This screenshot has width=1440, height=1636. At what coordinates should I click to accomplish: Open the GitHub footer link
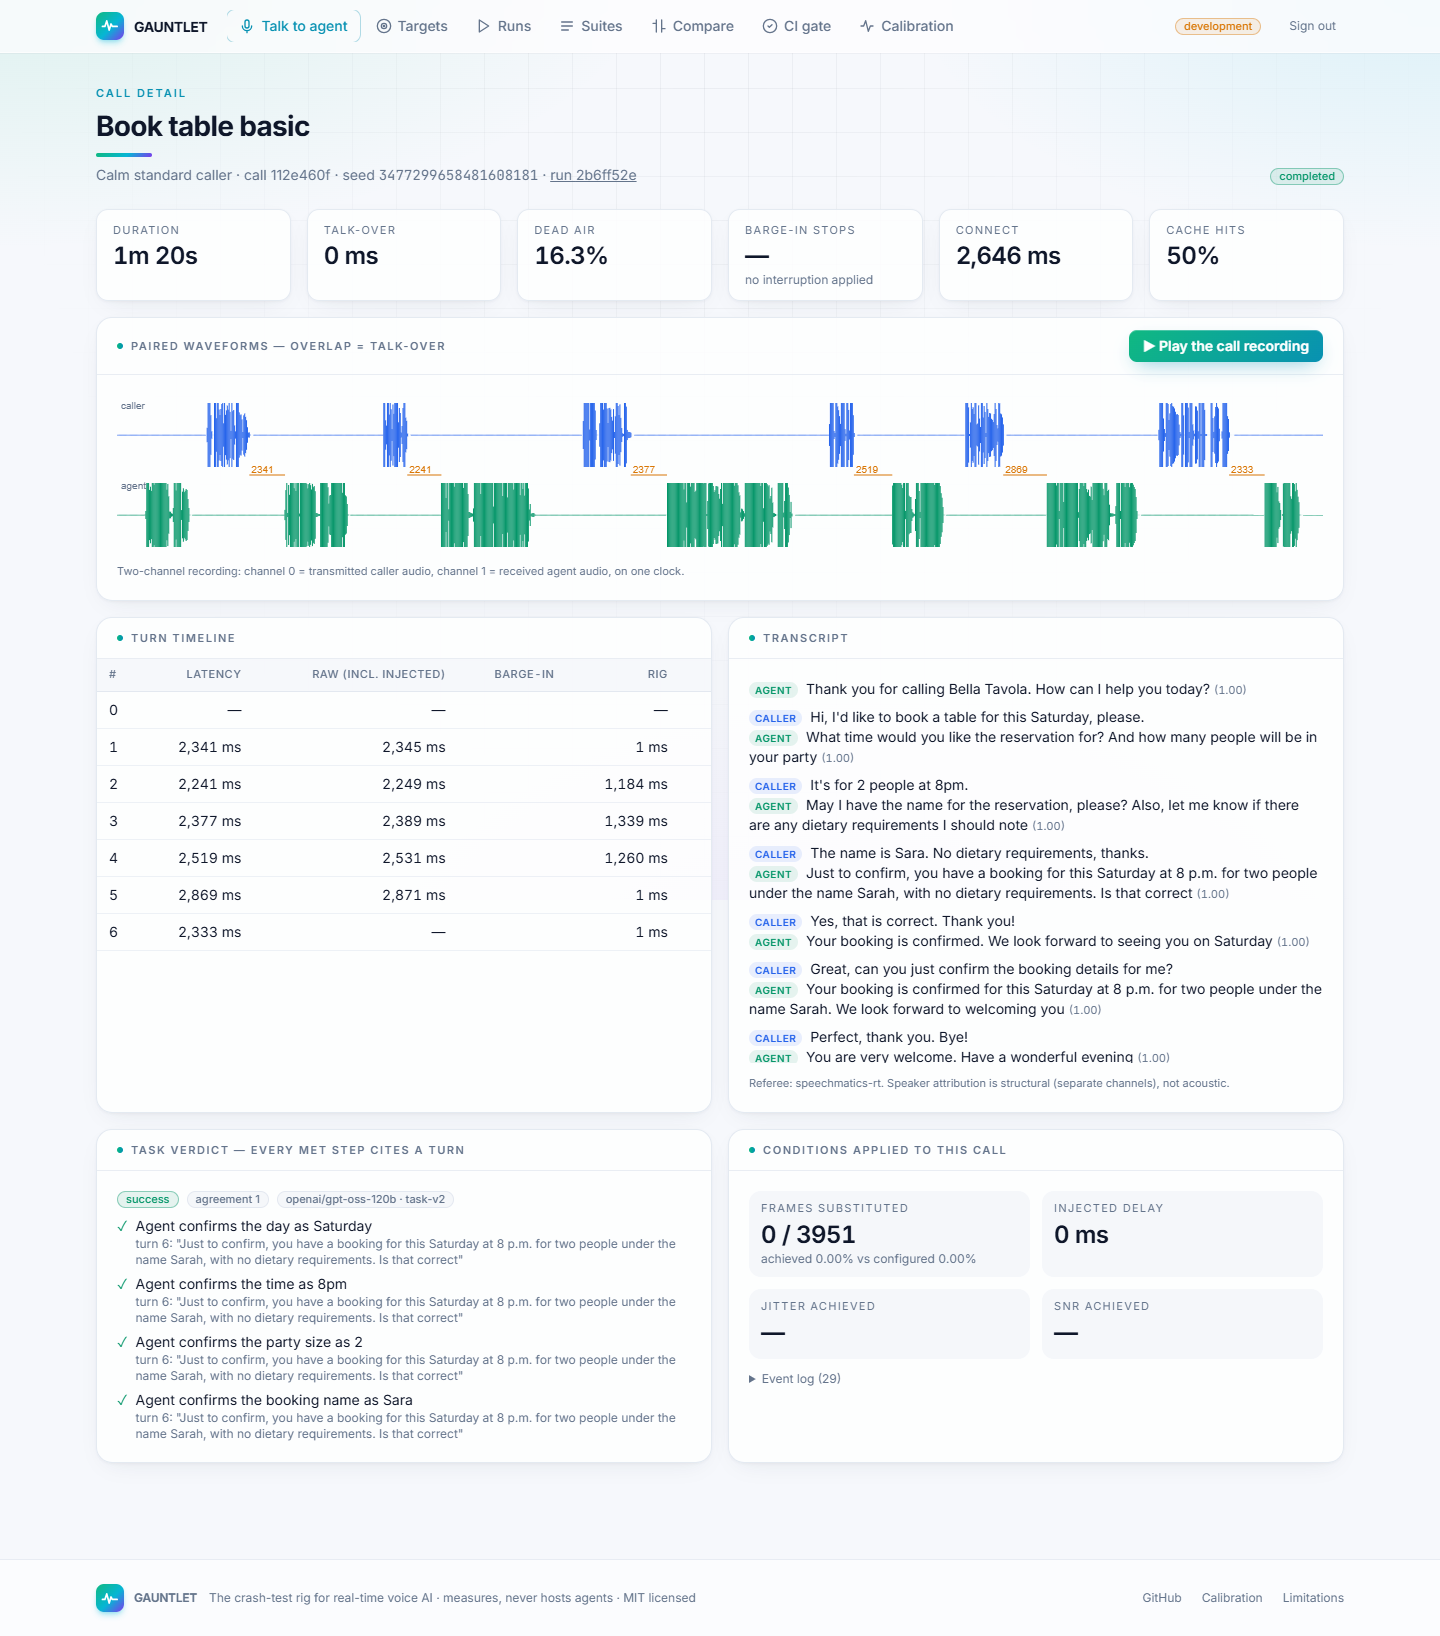tap(1162, 1598)
